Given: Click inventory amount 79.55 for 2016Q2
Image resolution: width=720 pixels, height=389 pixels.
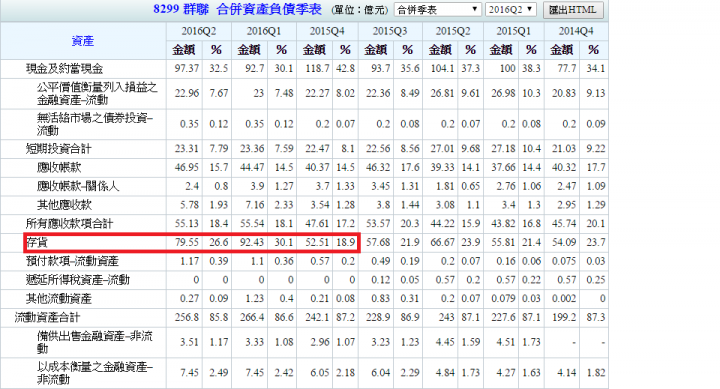Looking at the screenshot, I should coord(187,242).
